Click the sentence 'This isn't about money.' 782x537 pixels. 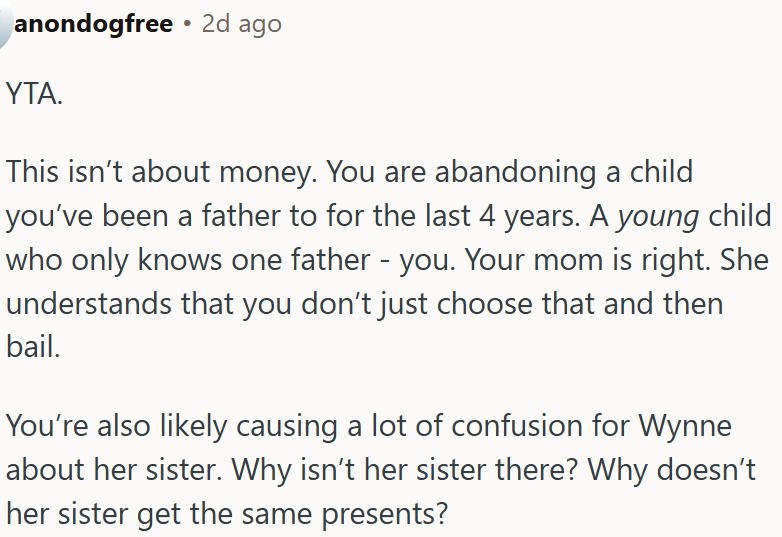(162, 173)
